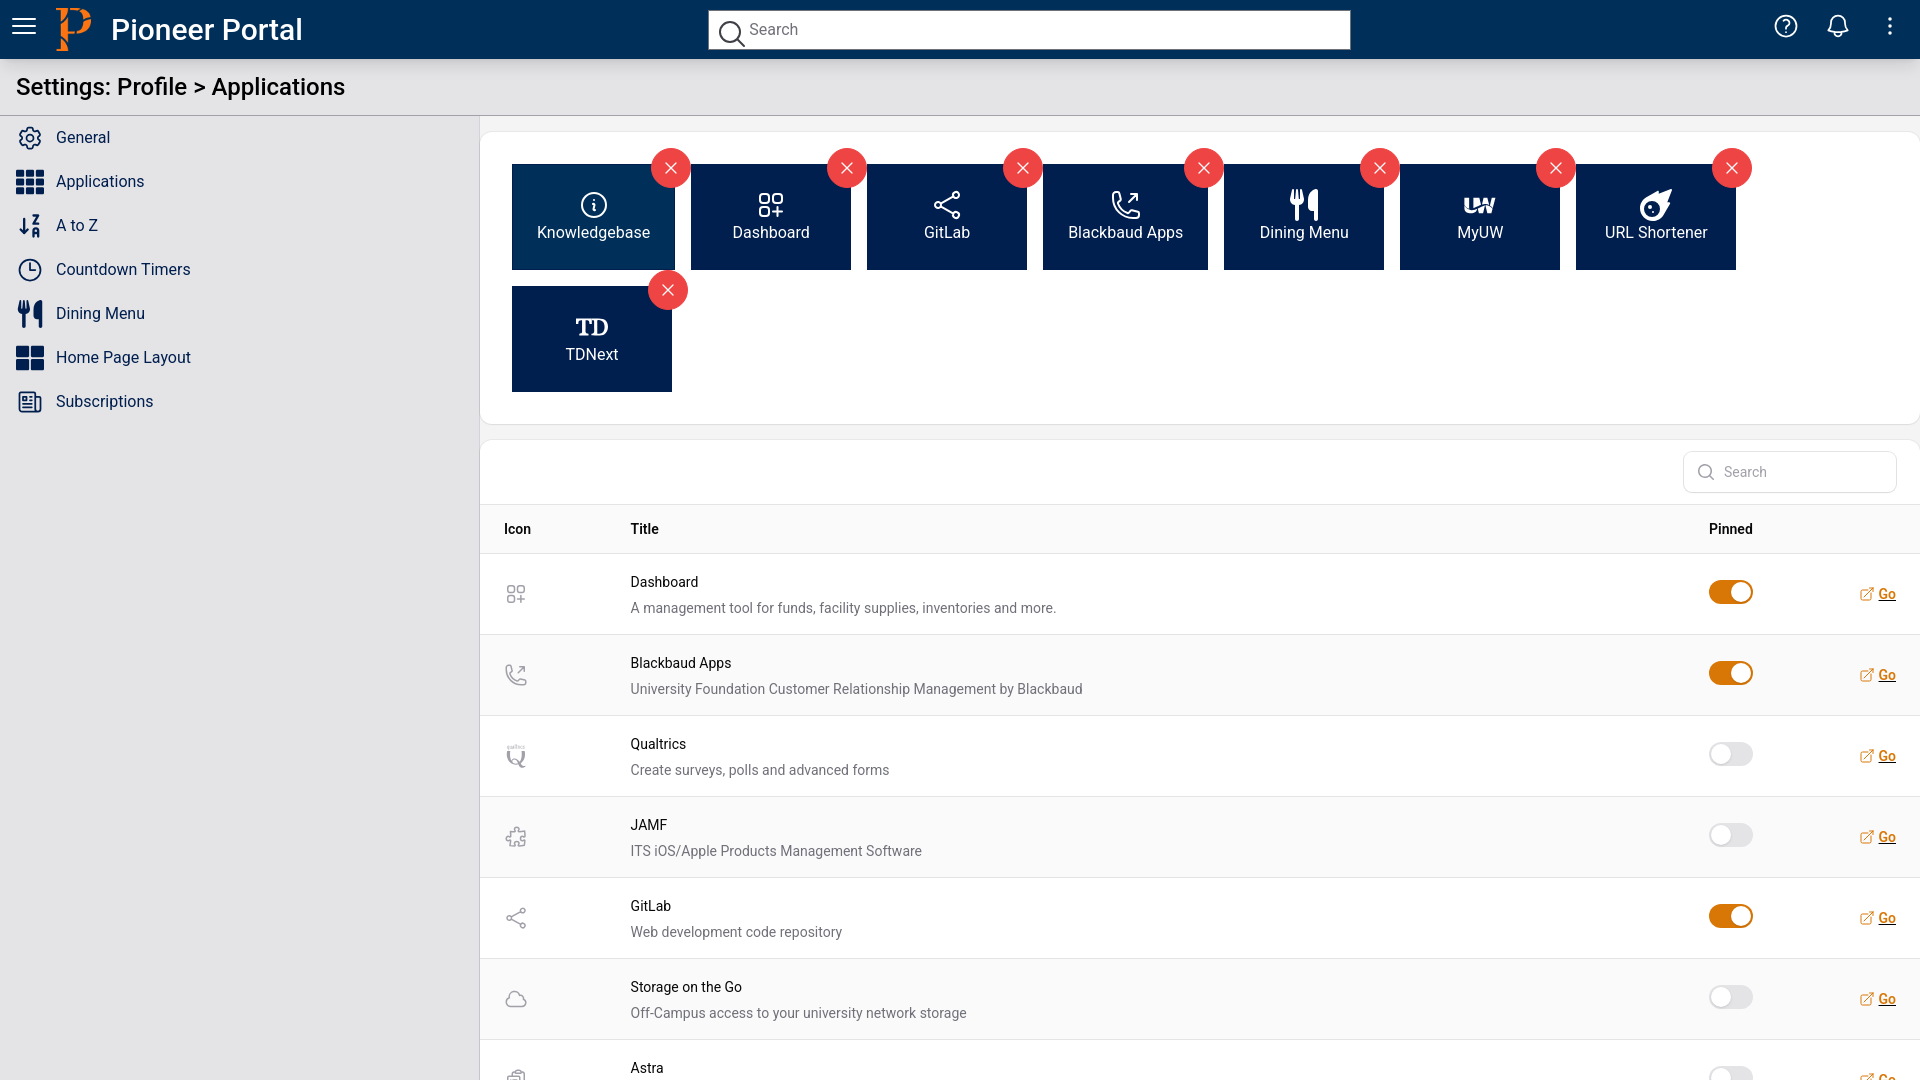This screenshot has width=1920, height=1080.
Task: Click the Icon column header
Action: coord(517,529)
